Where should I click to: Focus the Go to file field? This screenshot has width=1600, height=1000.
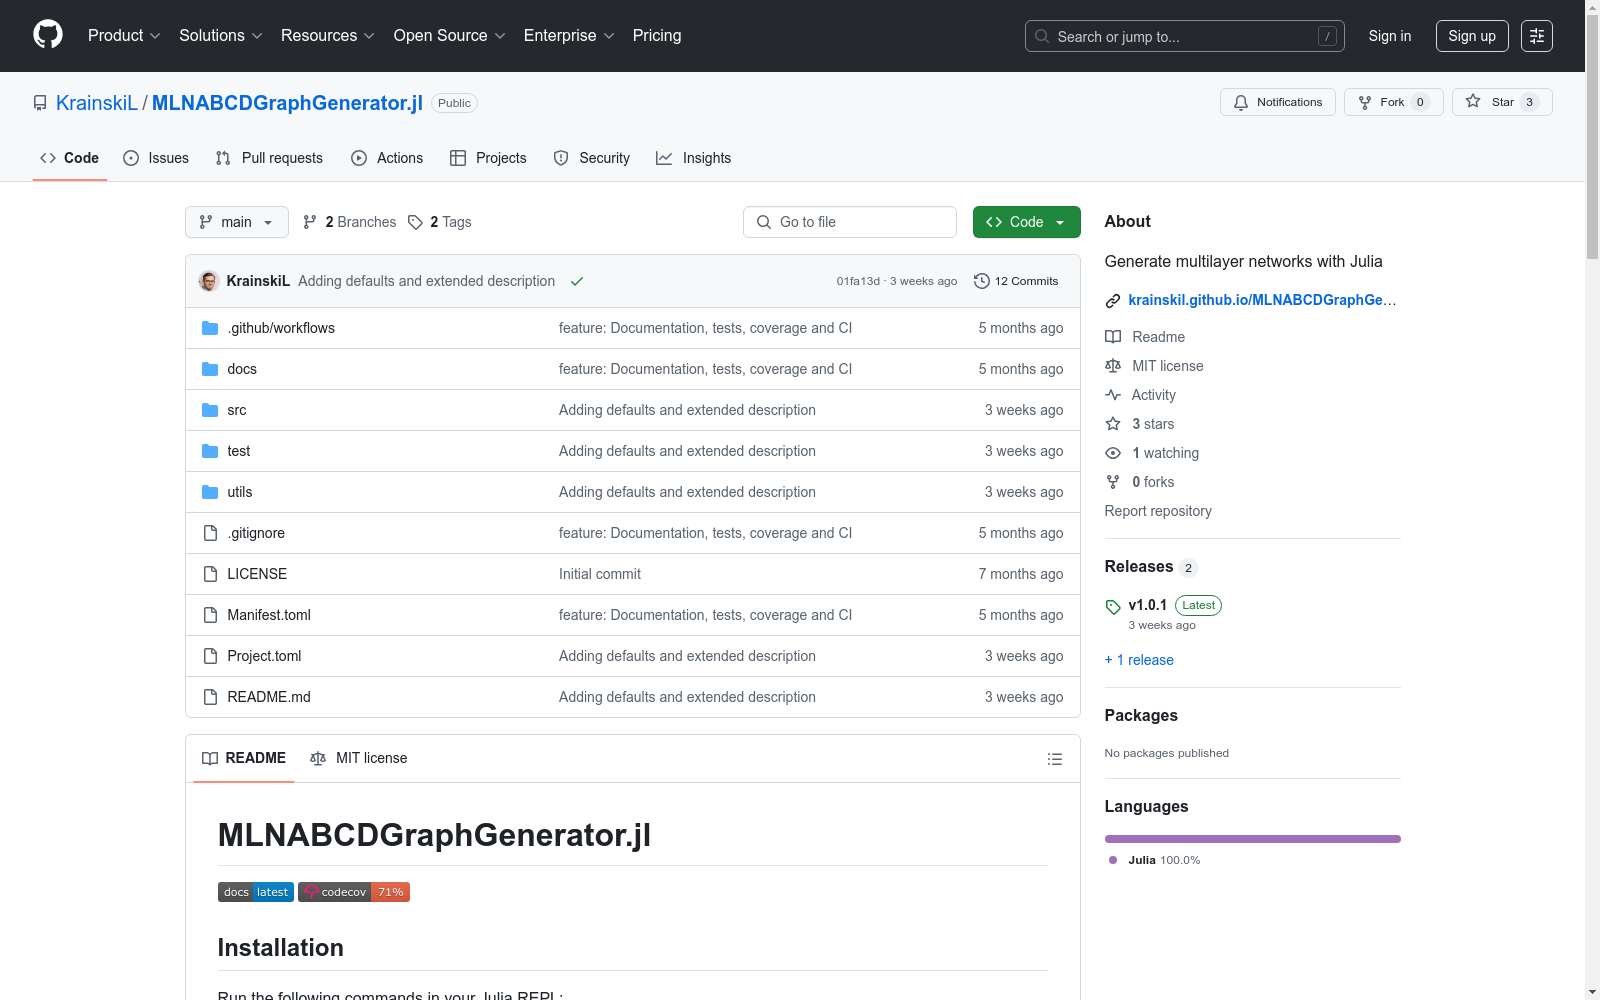point(850,222)
